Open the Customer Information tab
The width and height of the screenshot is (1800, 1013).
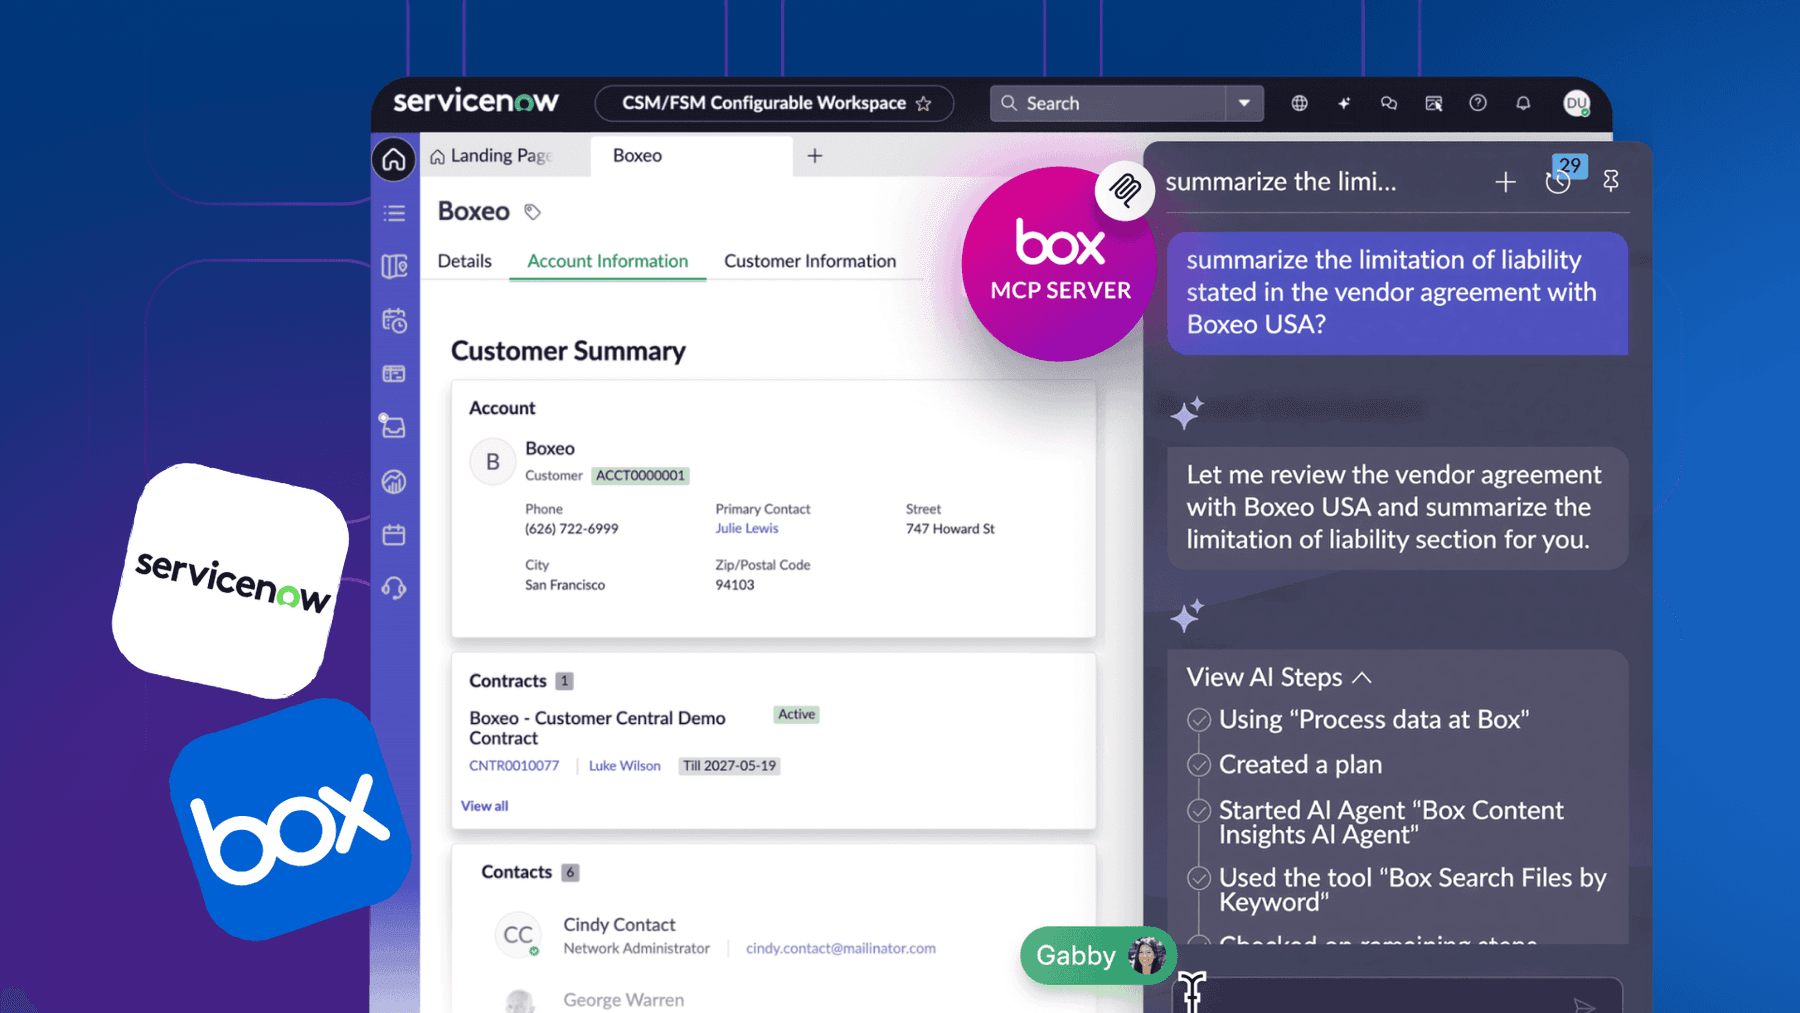coord(810,261)
